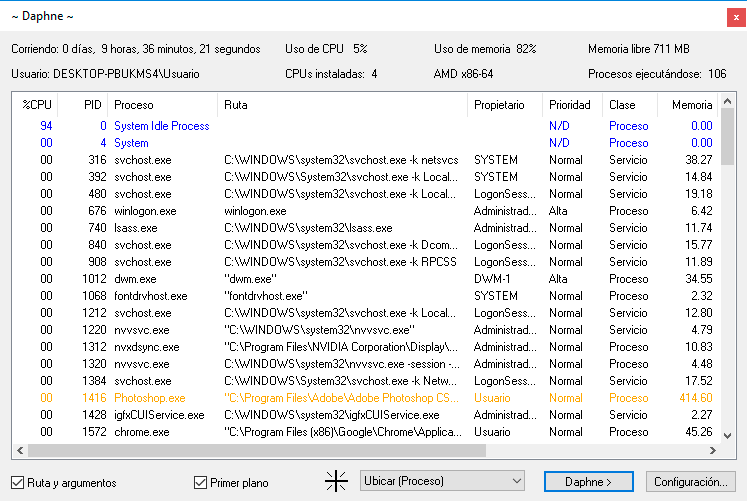This screenshot has height=501, width=747.
Task: Click the horizontal scrollbar right arrow
Action: [713, 451]
